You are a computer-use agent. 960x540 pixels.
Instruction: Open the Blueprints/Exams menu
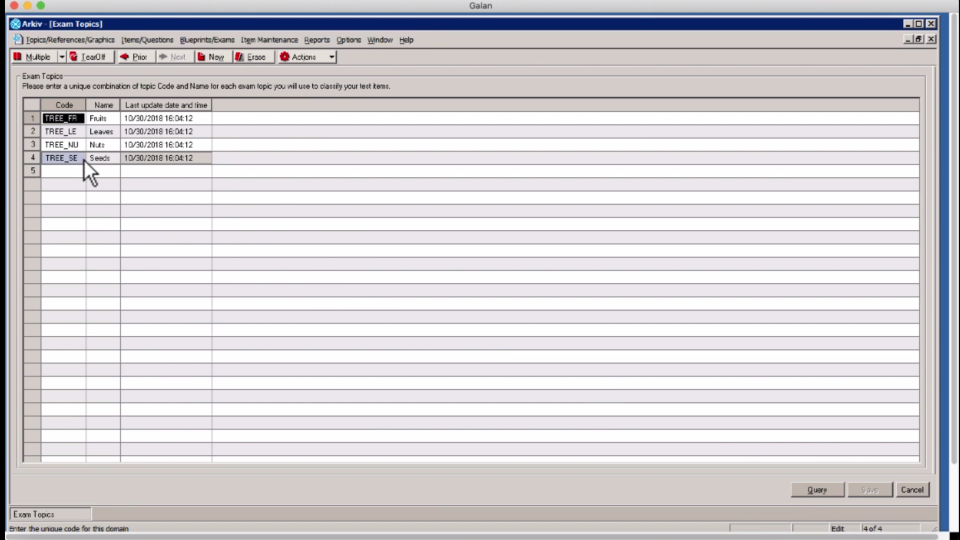(x=207, y=40)
